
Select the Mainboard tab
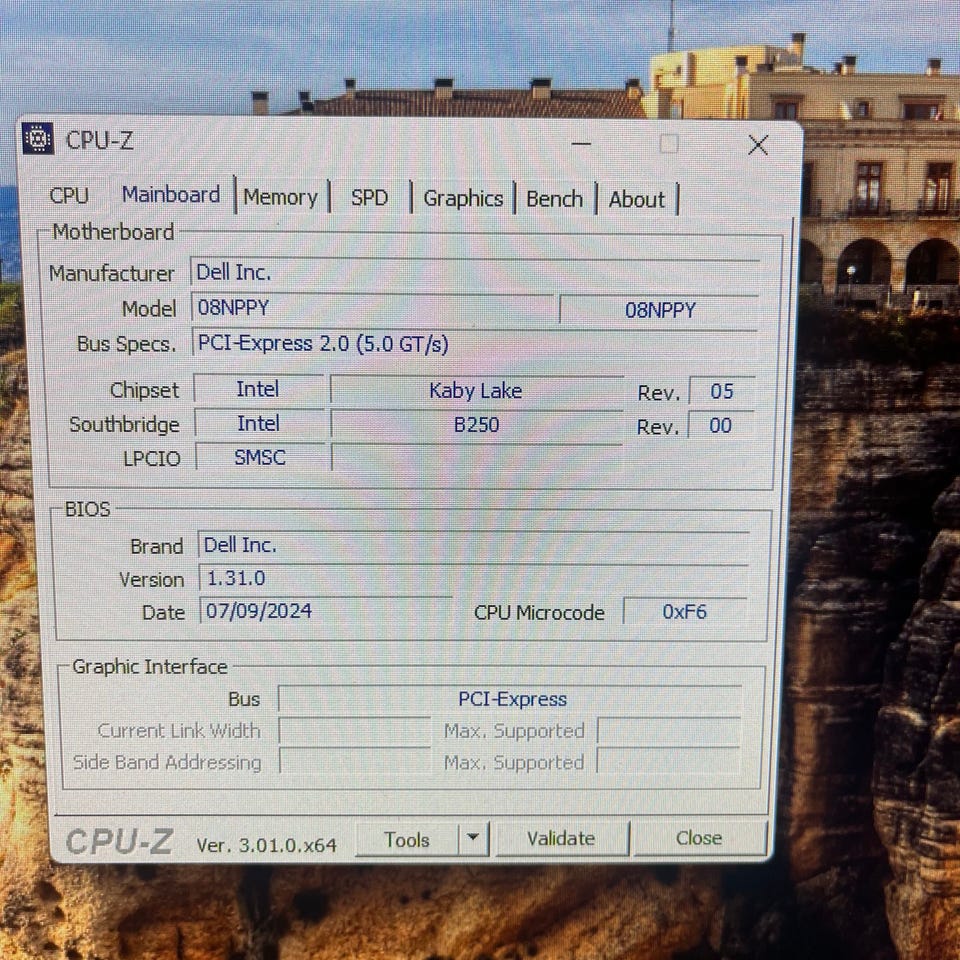click(x=171, y=195)
